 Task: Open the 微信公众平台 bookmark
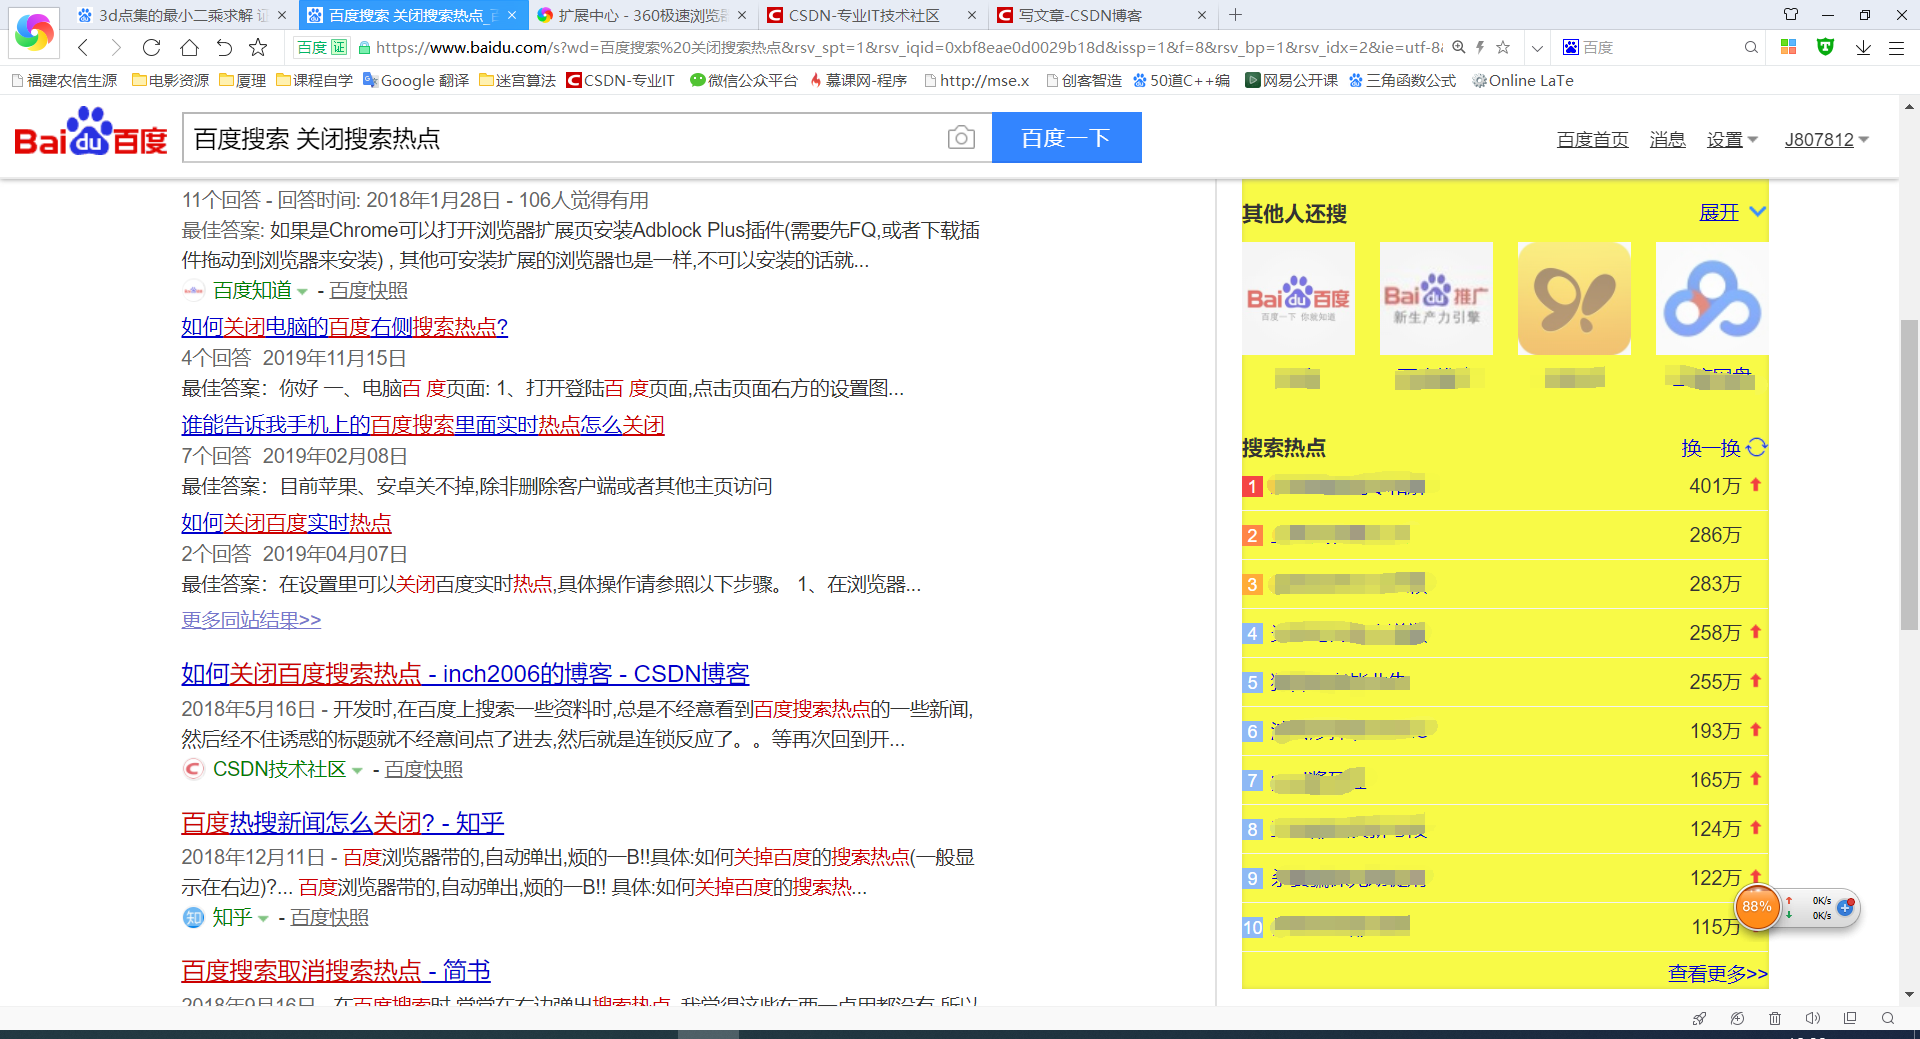point(743,80)
